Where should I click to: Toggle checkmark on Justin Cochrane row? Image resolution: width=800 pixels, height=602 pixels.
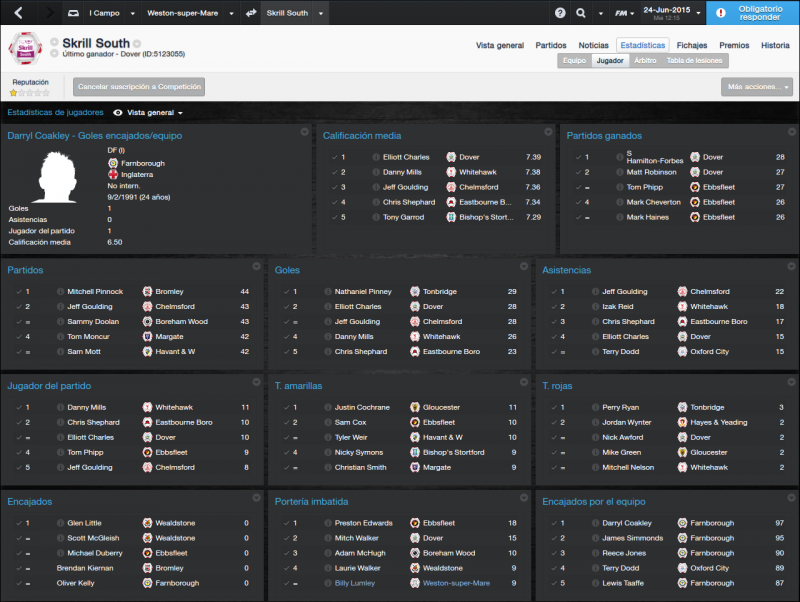[287, 408]
